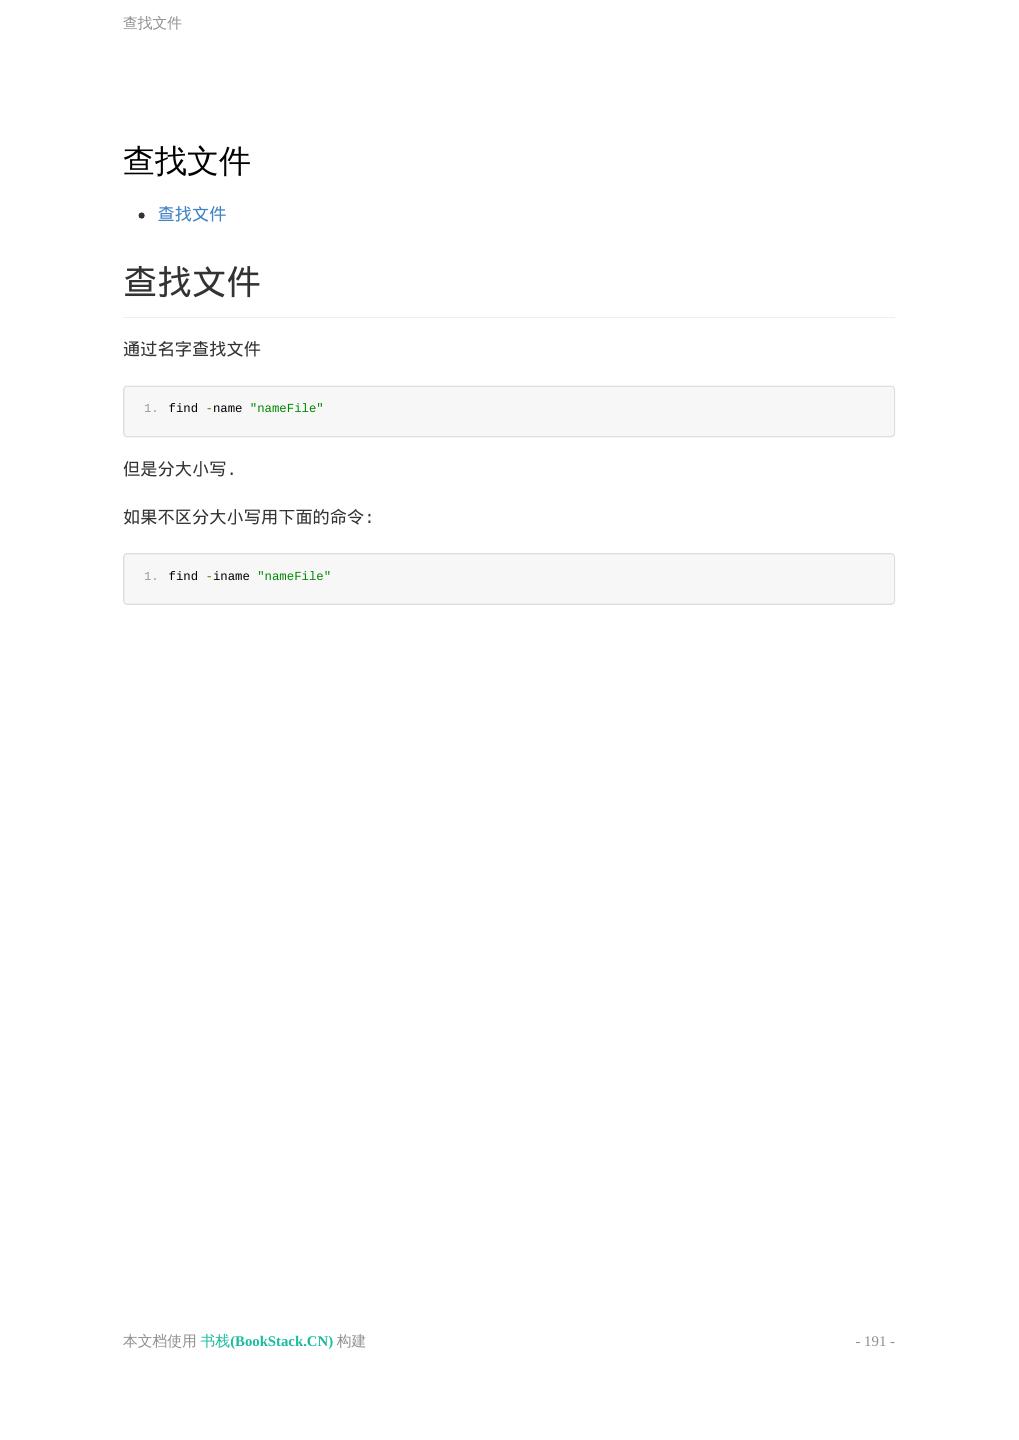This screenshot has width=1019, height=1440.
Task: Click the -name option in first command
Action: click(224, 408)
